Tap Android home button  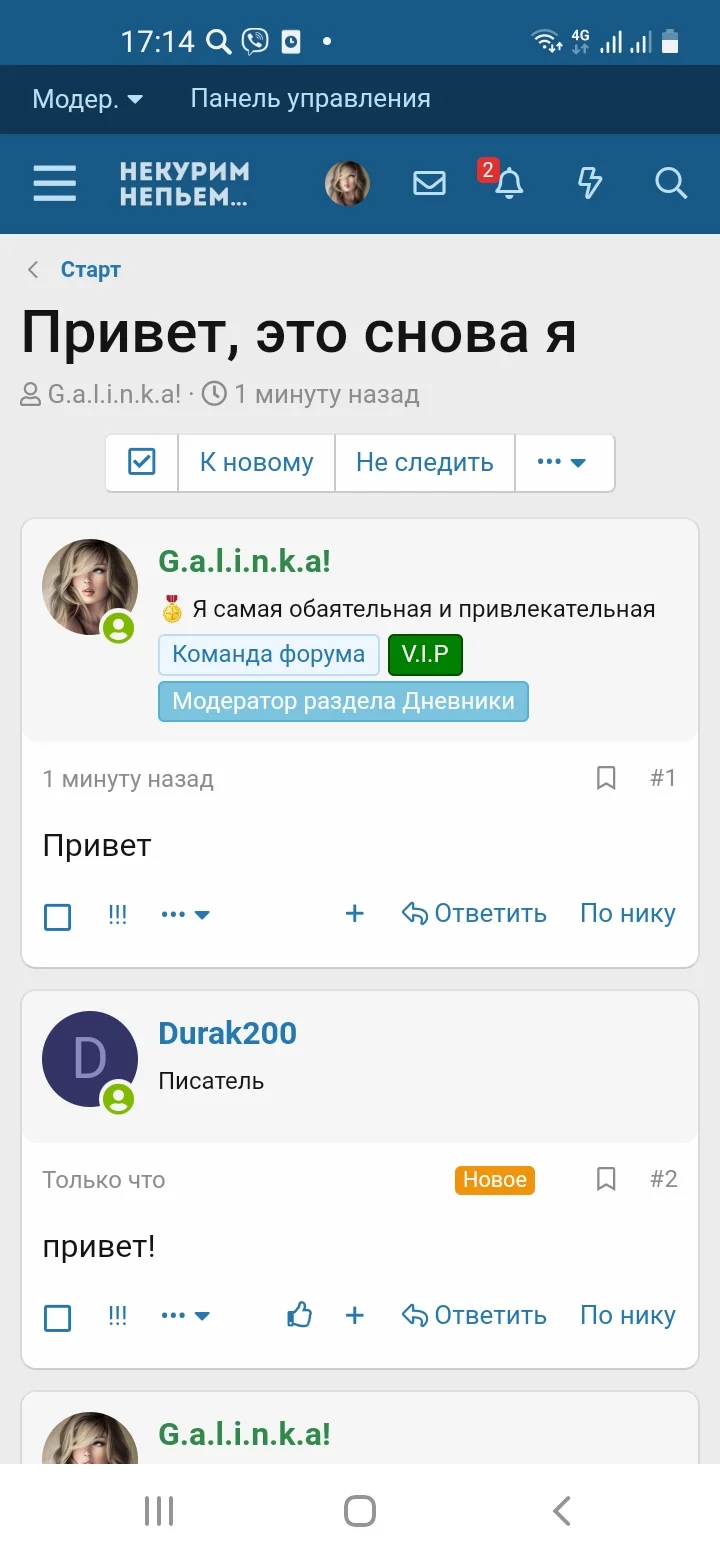click(x=360, y=1510)
